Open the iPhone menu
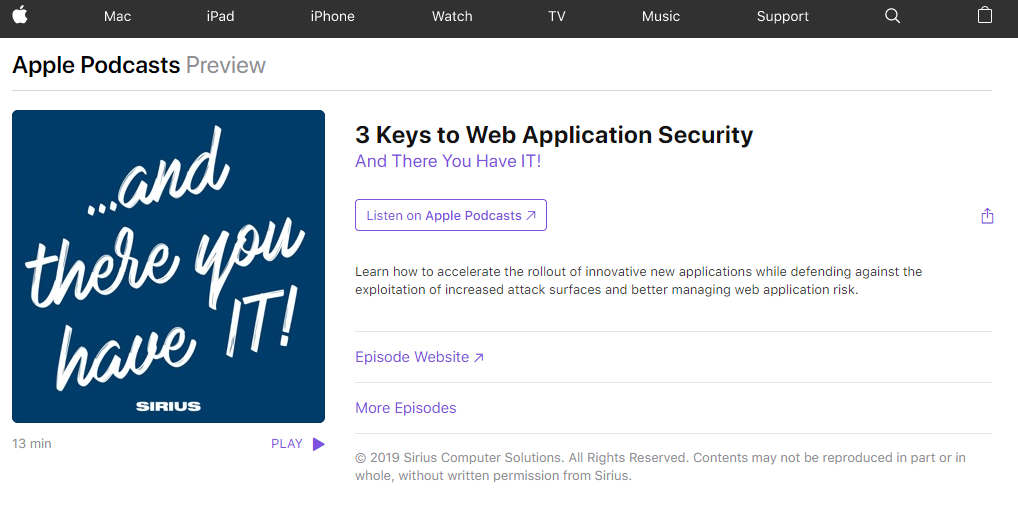The width and height of the screenshot is (1018, 522). pos(332,16)
